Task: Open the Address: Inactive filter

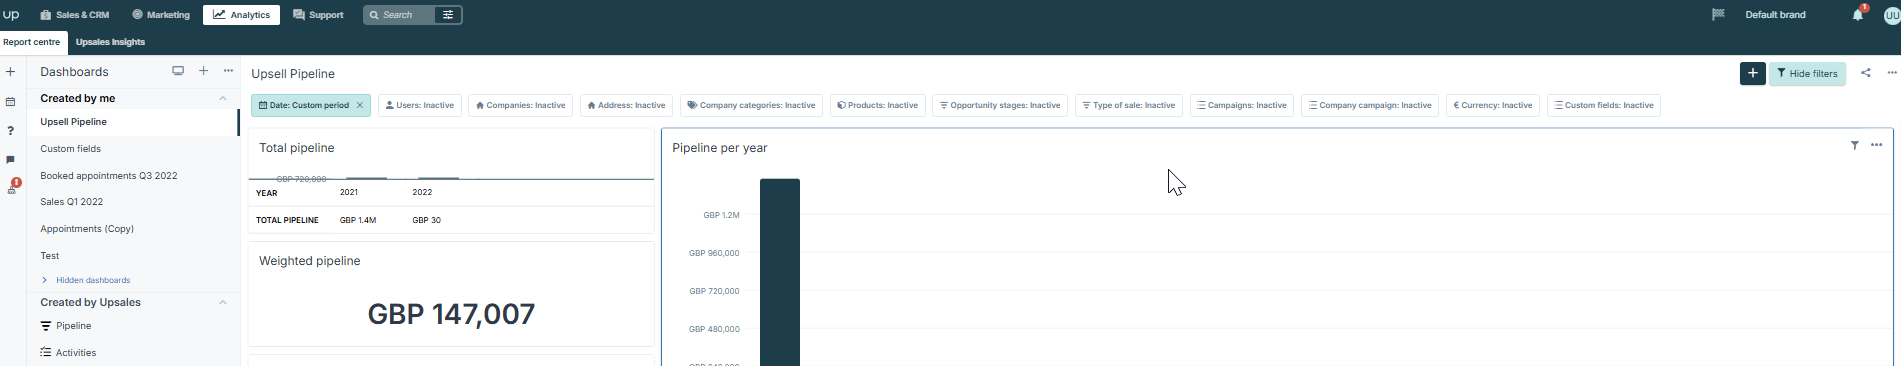Action: point(626,105)
